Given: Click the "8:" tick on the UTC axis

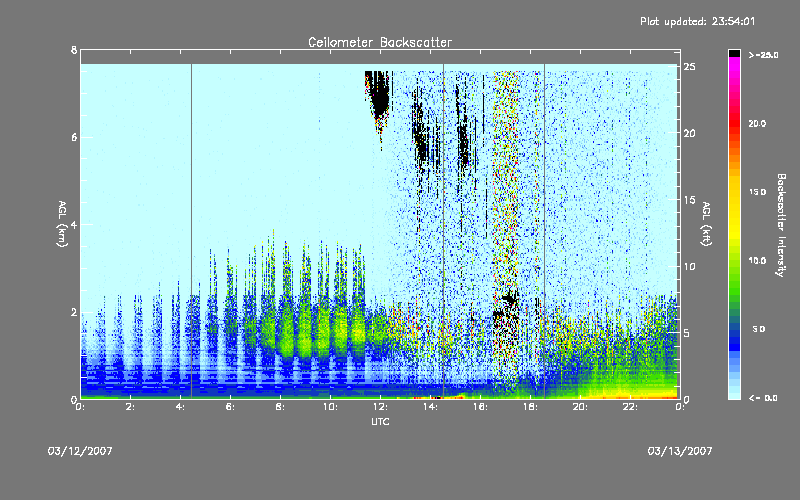Looking at the screenshot, I should 281,407.
